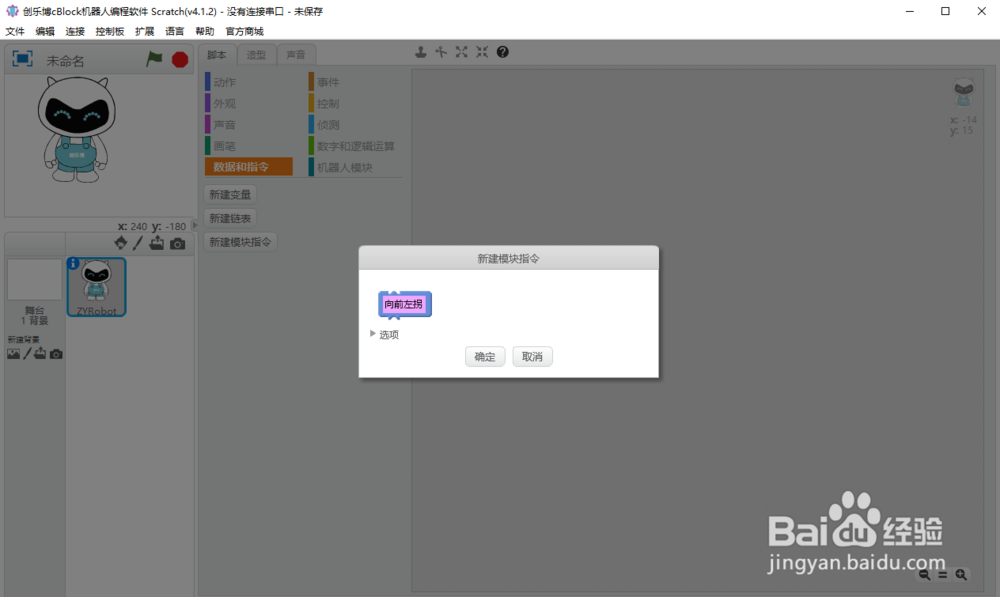Open the 连接 menu
Image resolution: width=1000 pixels, height=597 pixels.
point(73,30)
